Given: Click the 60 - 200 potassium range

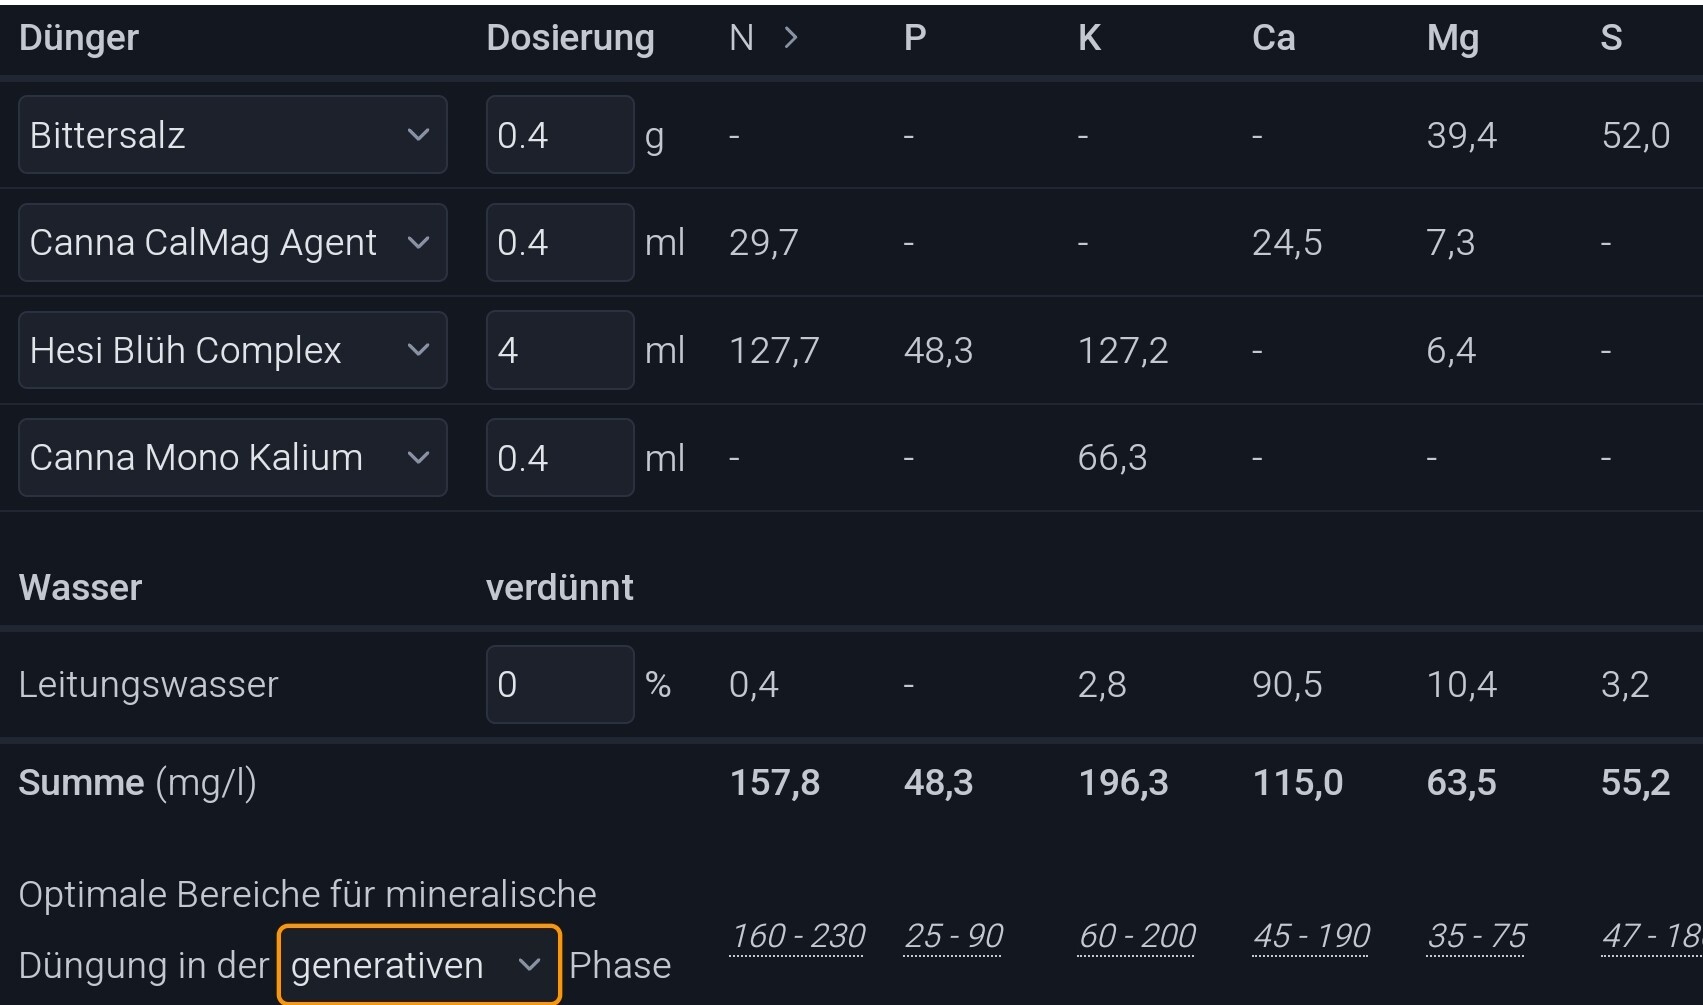Looking at the screenshot, I should tap(1137, 936).
